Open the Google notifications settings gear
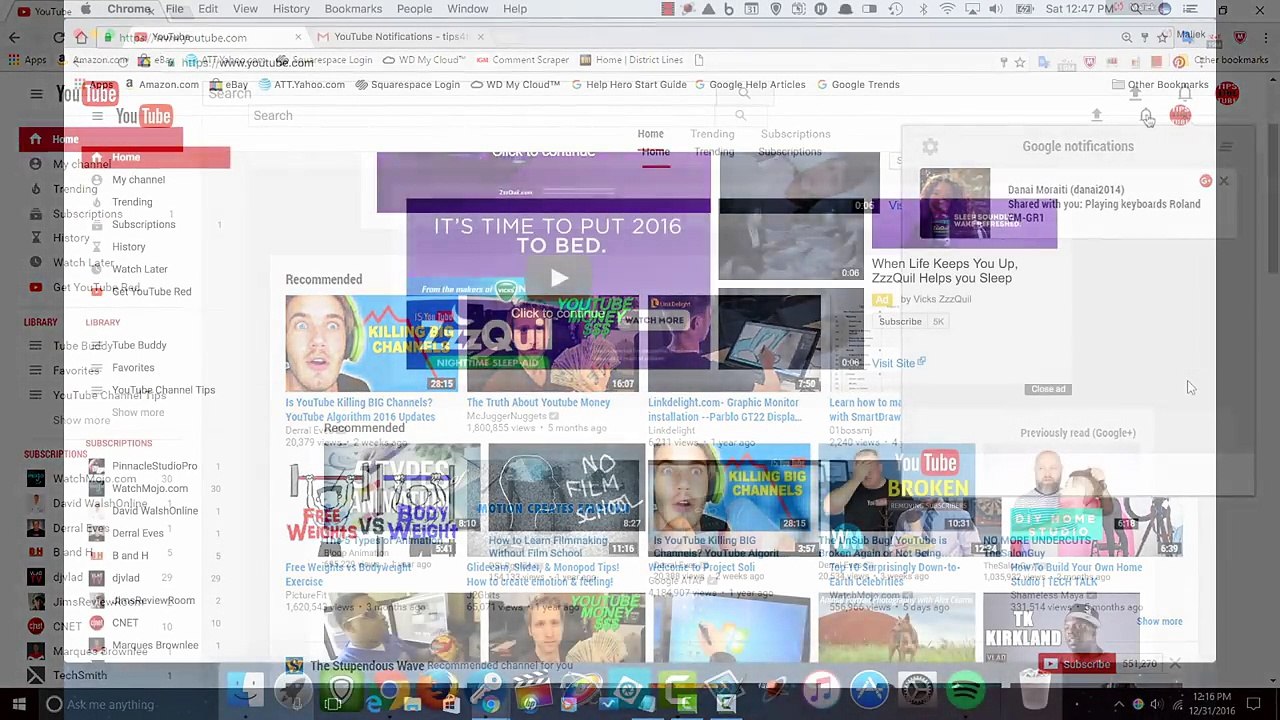This screenshot has width=1280, height=720. click(930, 147)
